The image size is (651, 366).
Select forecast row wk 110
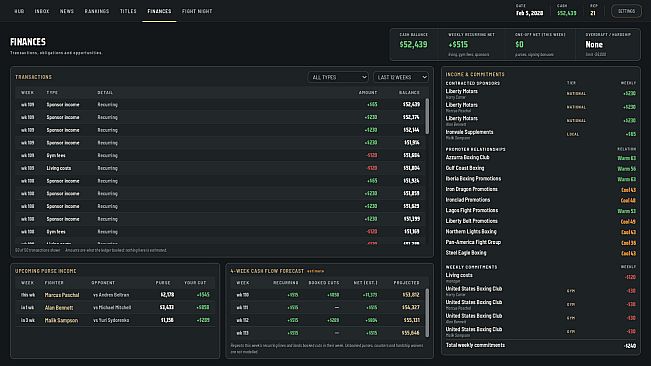click(x=328, y=295)
